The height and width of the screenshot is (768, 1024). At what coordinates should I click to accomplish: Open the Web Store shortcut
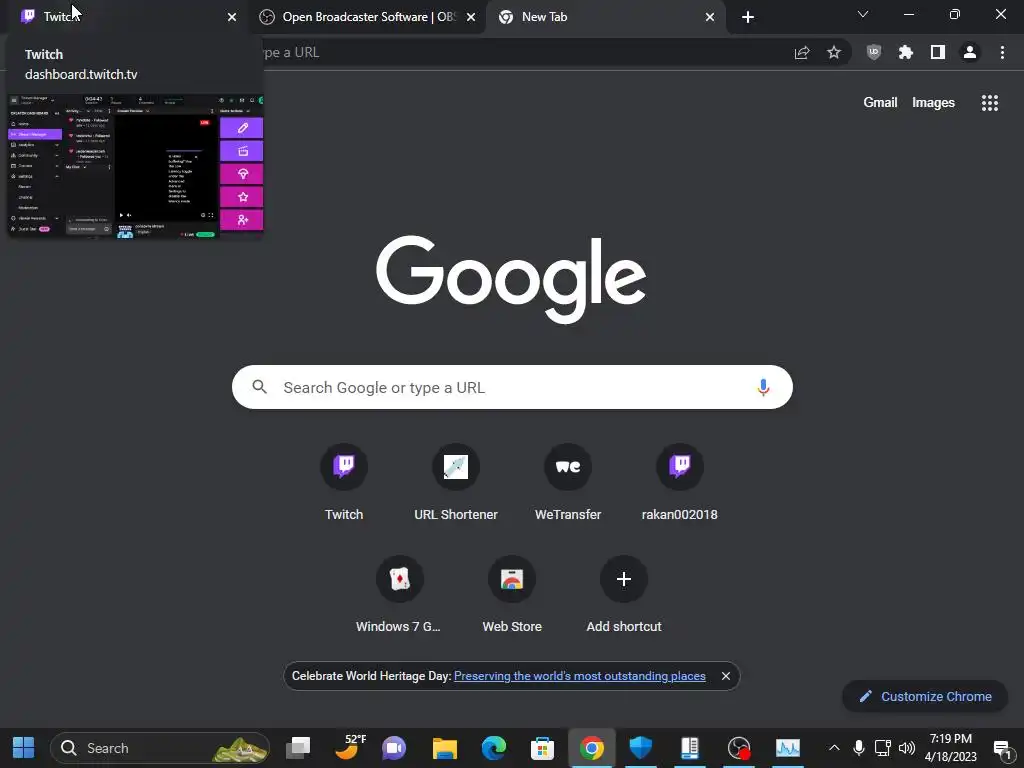[x=512, y=594]
